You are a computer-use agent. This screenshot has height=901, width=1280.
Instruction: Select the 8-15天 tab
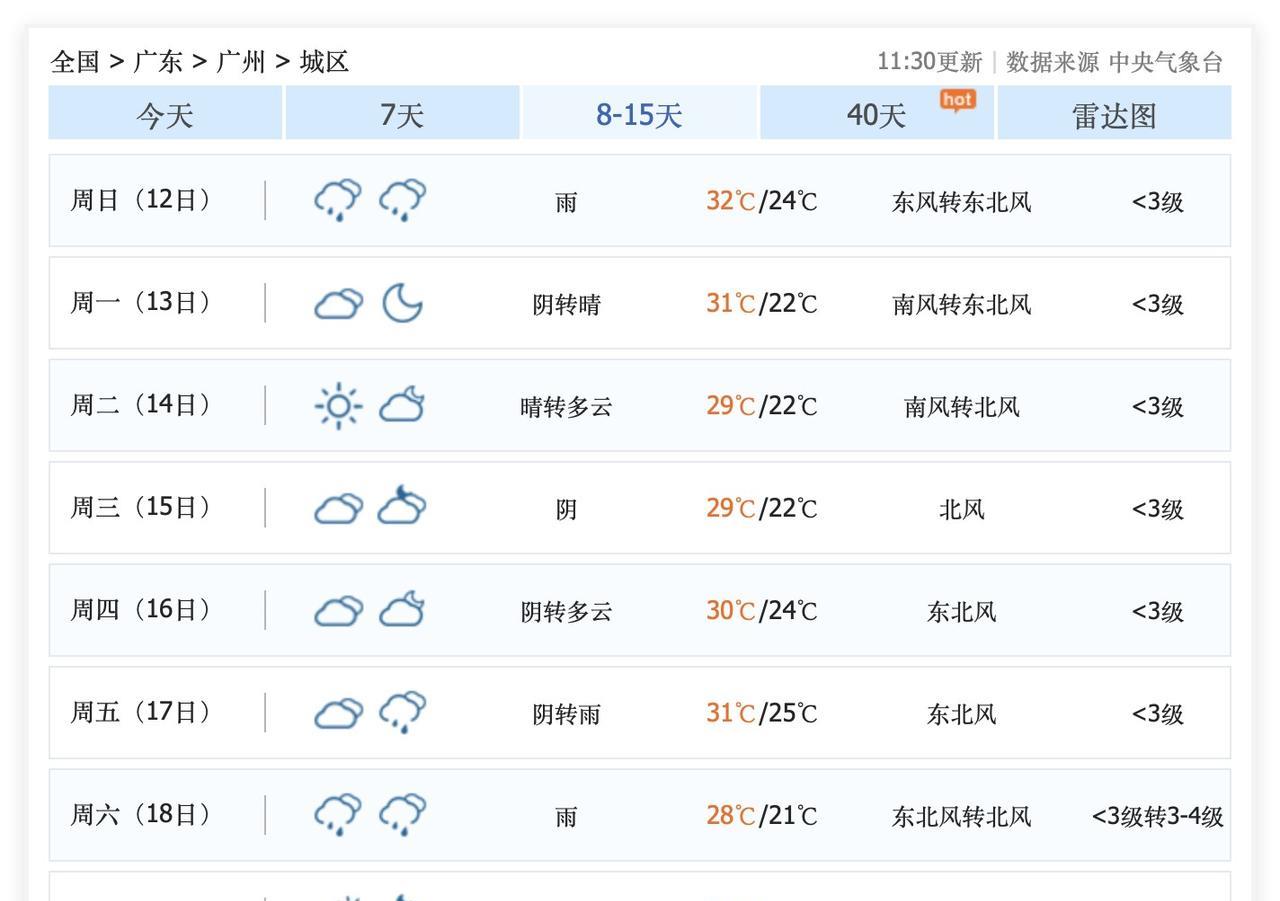[x=639, y=115]
